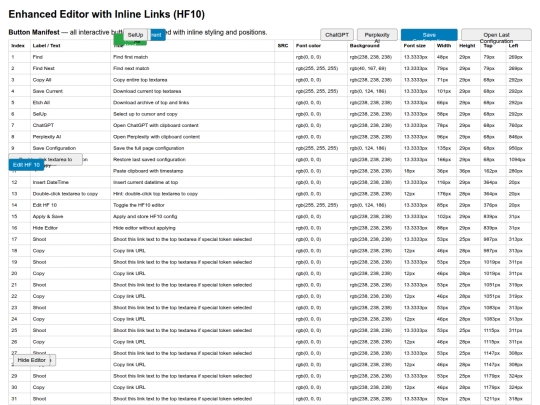Open Perplexity AI via the top button

click(x=377, y=35)
